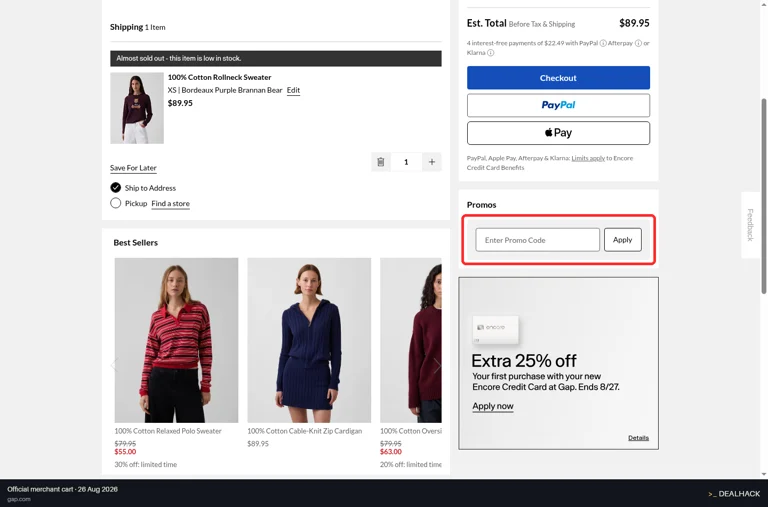Click the Est. Total $89.95 amount
This screenshot has height=507, width=768.
pyautogui.click(x=634, y=23)
